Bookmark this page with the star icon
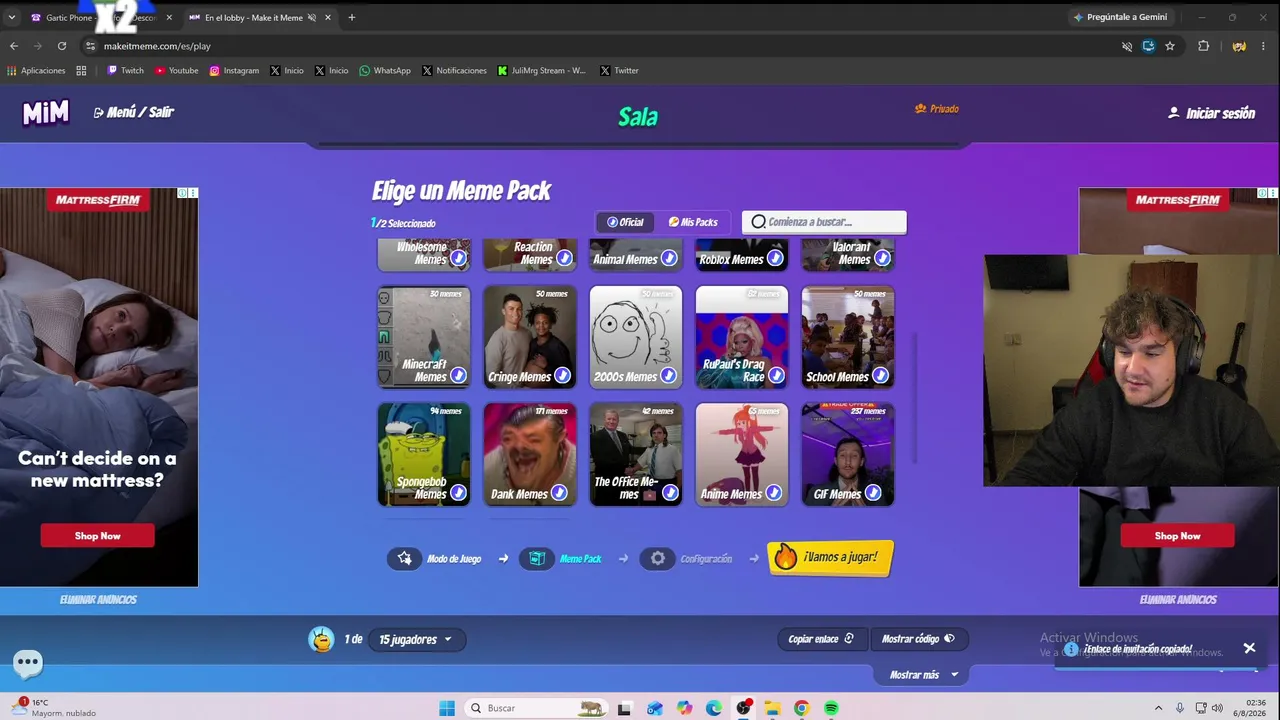The width and height of the screenshot is (1280, 720). (x=1169, y=46)
